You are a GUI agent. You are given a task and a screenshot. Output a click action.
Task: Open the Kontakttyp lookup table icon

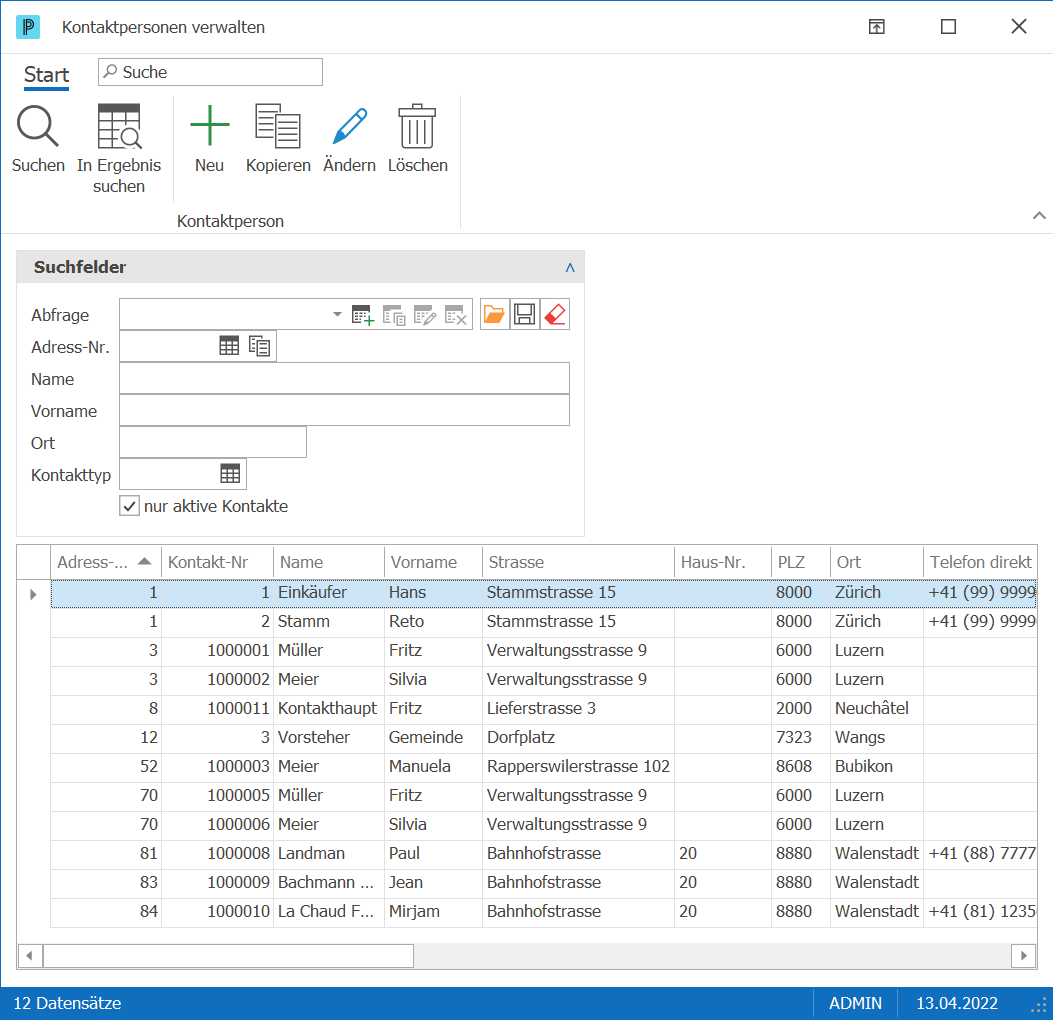pyautogui.click(x=230, y=474)
